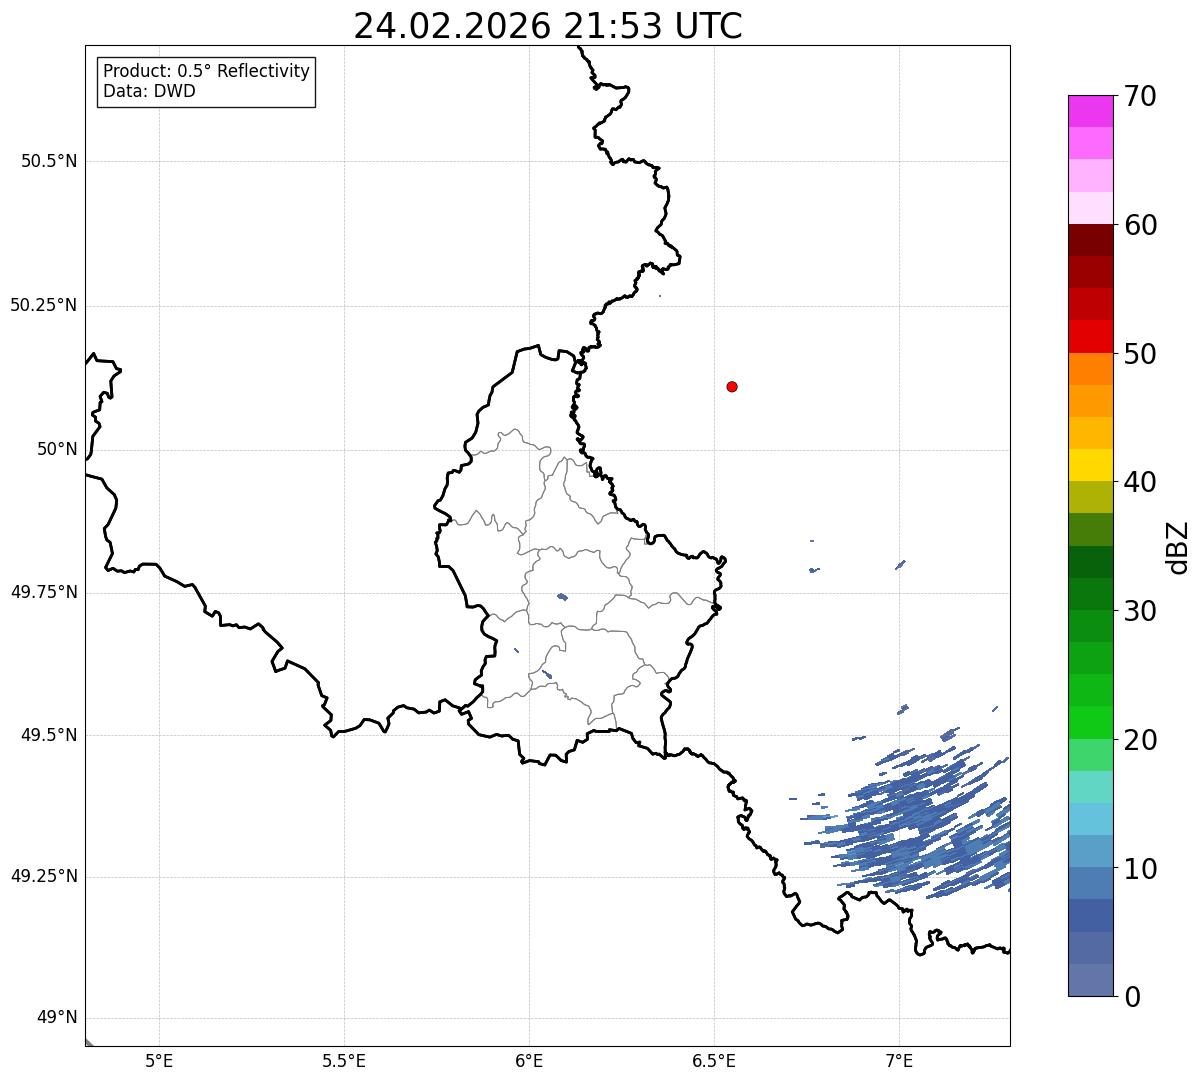This screenshot has width=1202, height=1081.
Task: Click the longitude label 6°E
Action: click(529, 1061)
